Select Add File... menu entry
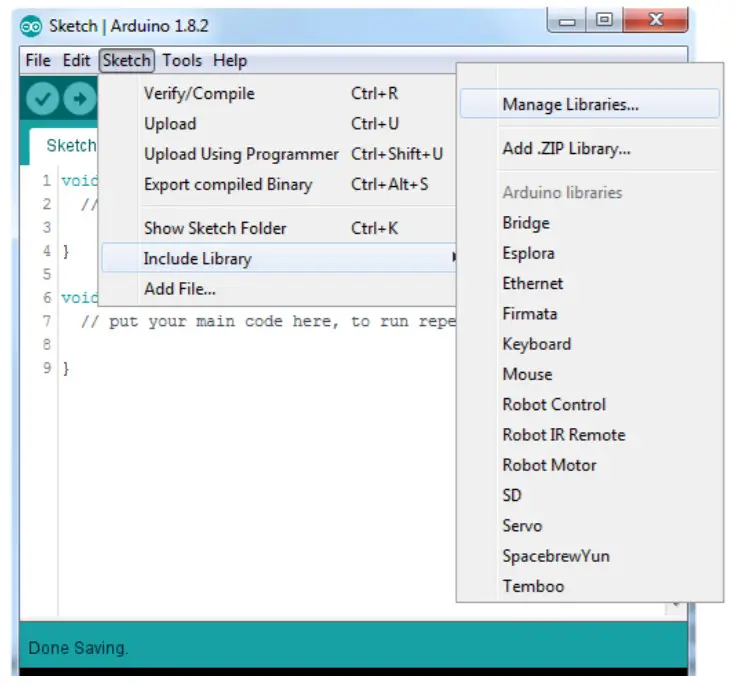The image size is (737, 685). [277, 289]
